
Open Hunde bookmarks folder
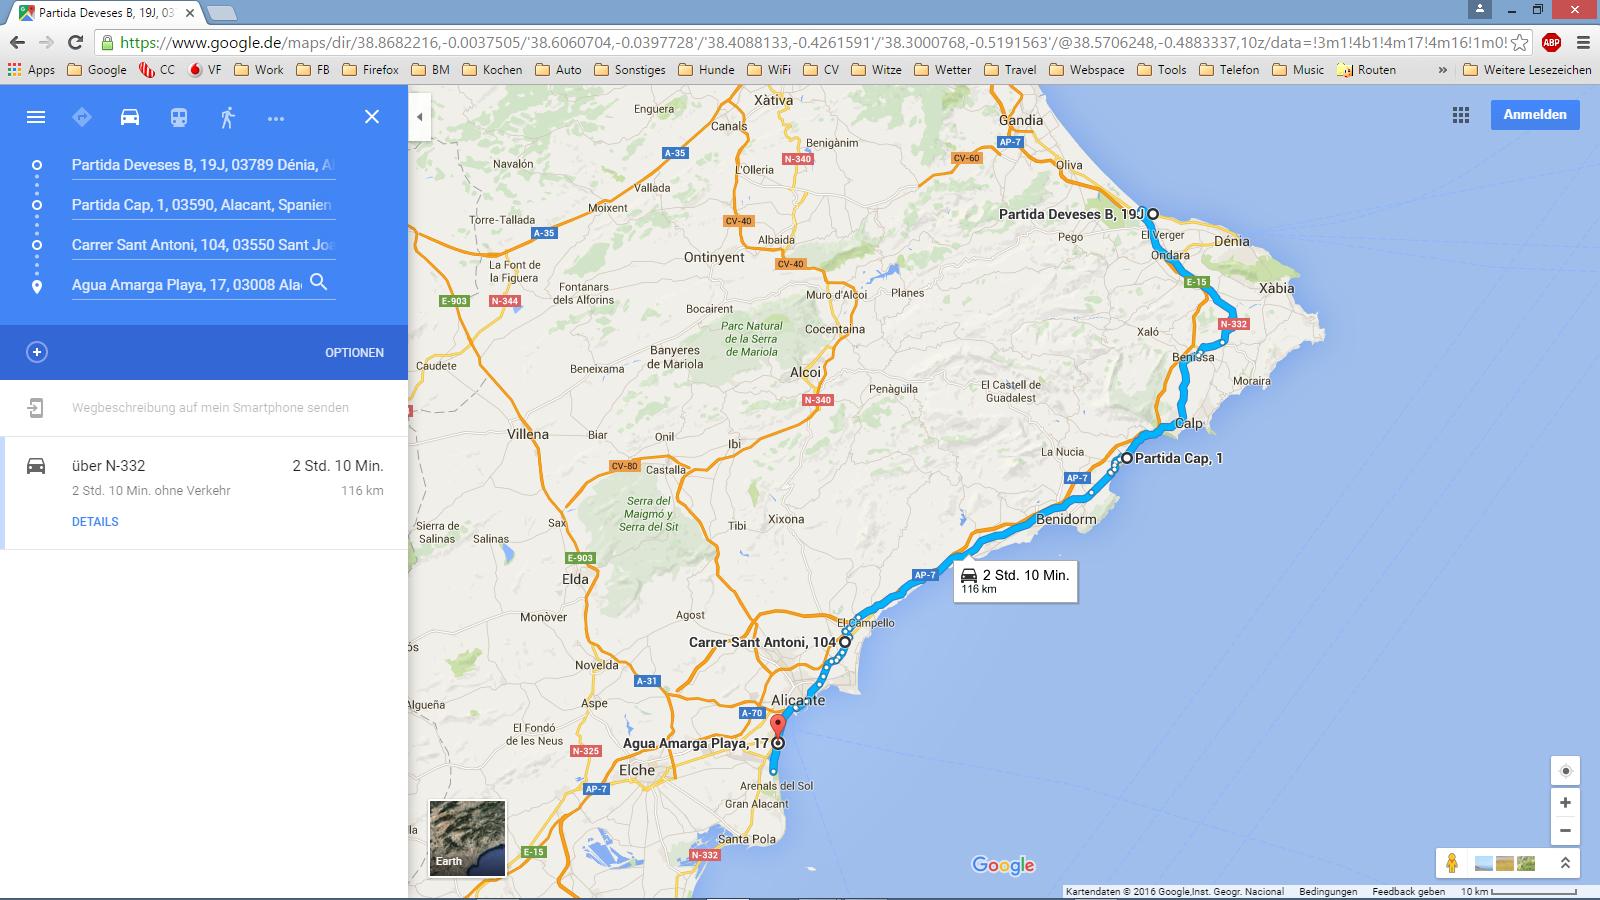(x=706, y=70)
